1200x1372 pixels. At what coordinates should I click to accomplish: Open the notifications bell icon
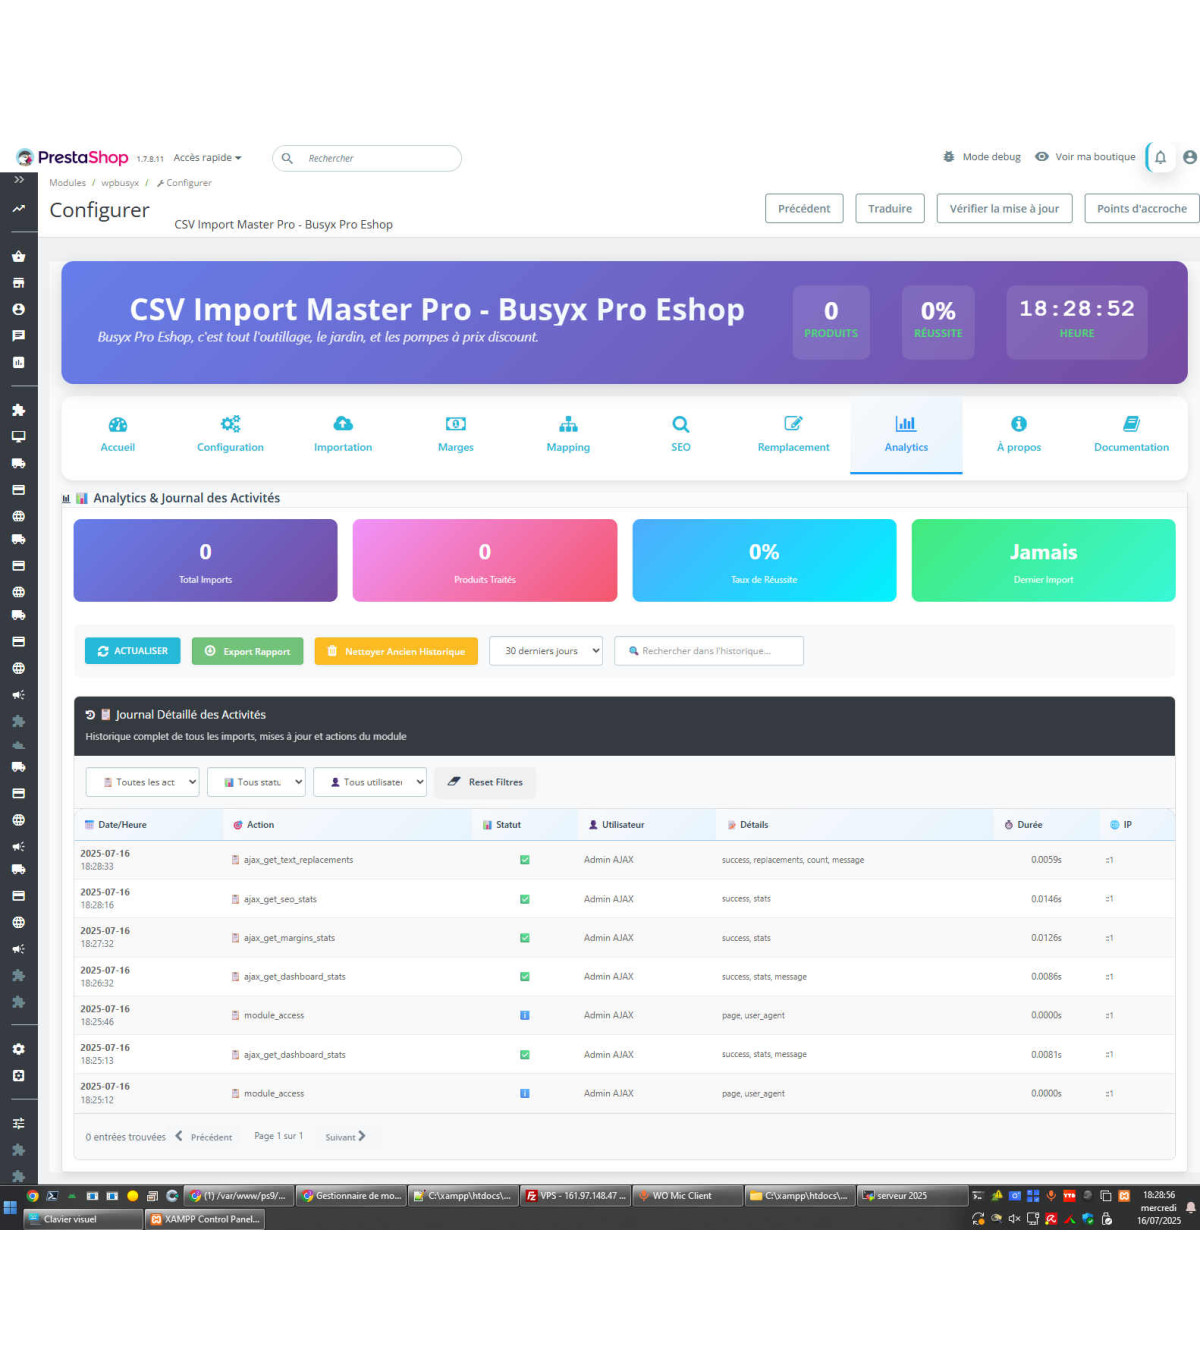coord(1160,157)
